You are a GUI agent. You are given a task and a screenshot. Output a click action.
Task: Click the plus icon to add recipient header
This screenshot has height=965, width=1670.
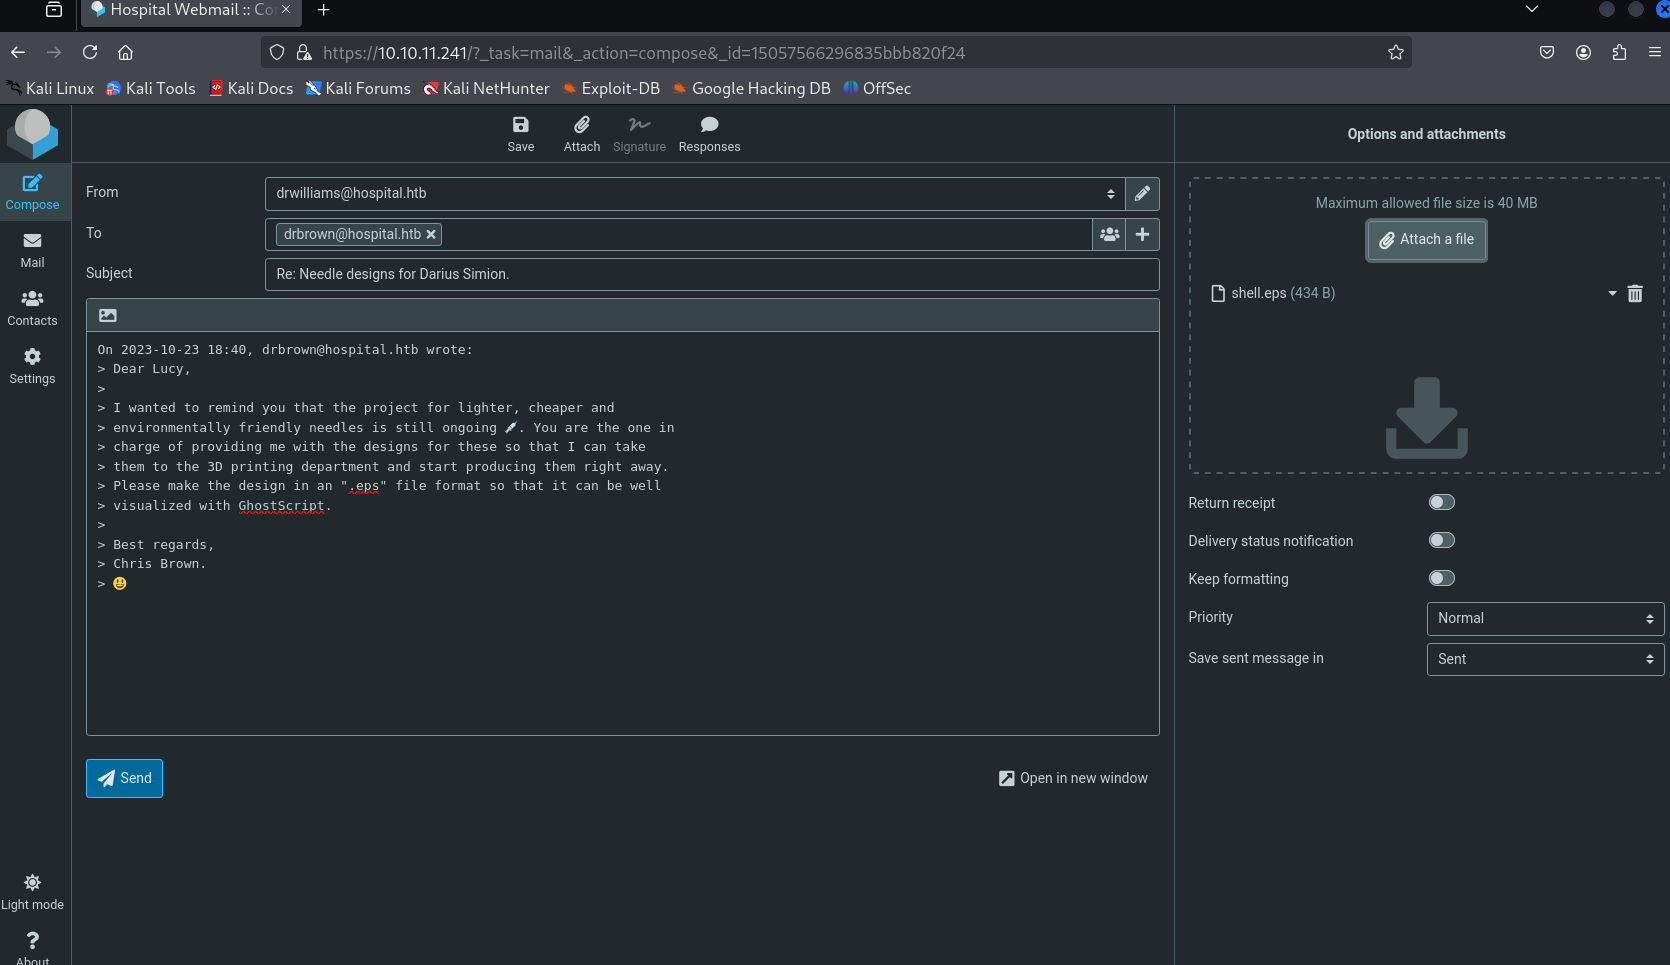pos(1142,234)
